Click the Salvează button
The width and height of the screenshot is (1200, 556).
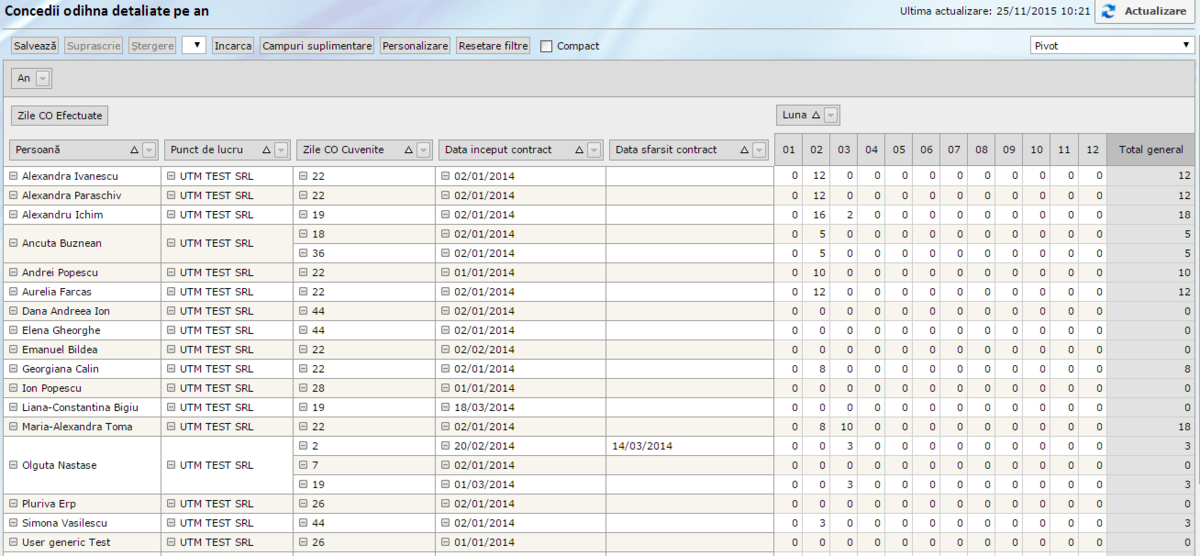(36, 46)
